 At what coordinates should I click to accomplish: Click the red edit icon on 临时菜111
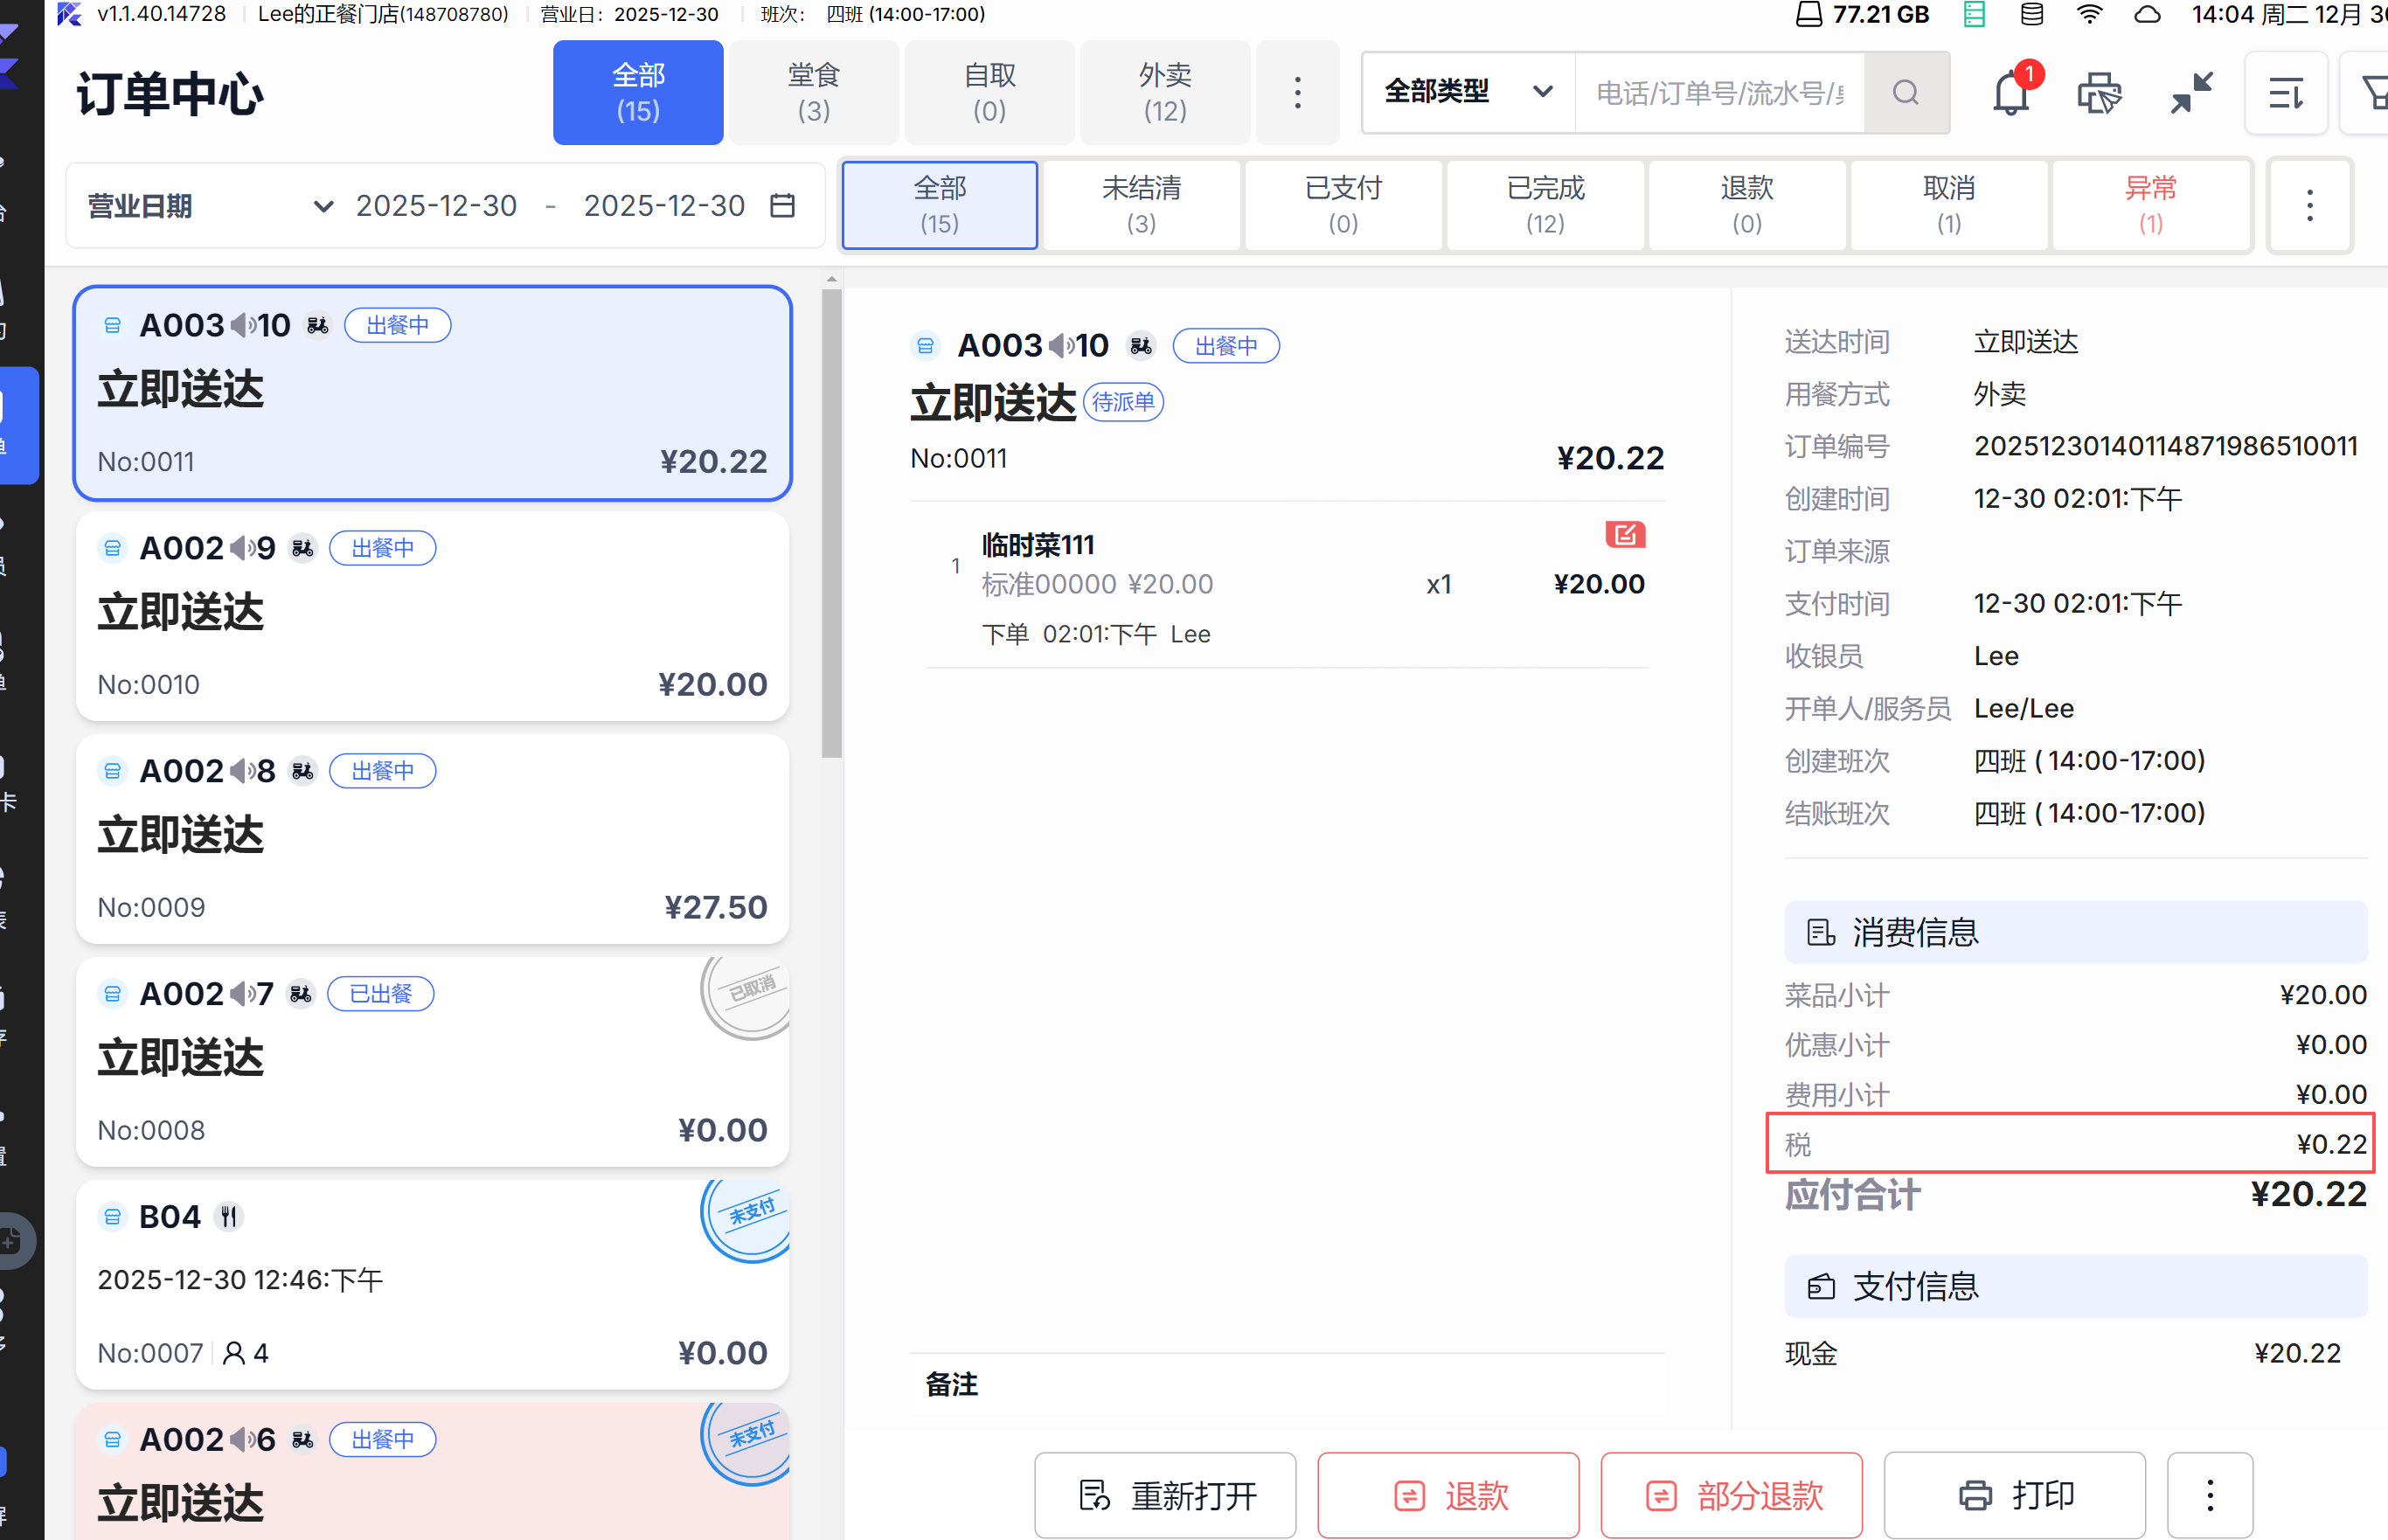pyautogui.click(x=1624, y=534)
